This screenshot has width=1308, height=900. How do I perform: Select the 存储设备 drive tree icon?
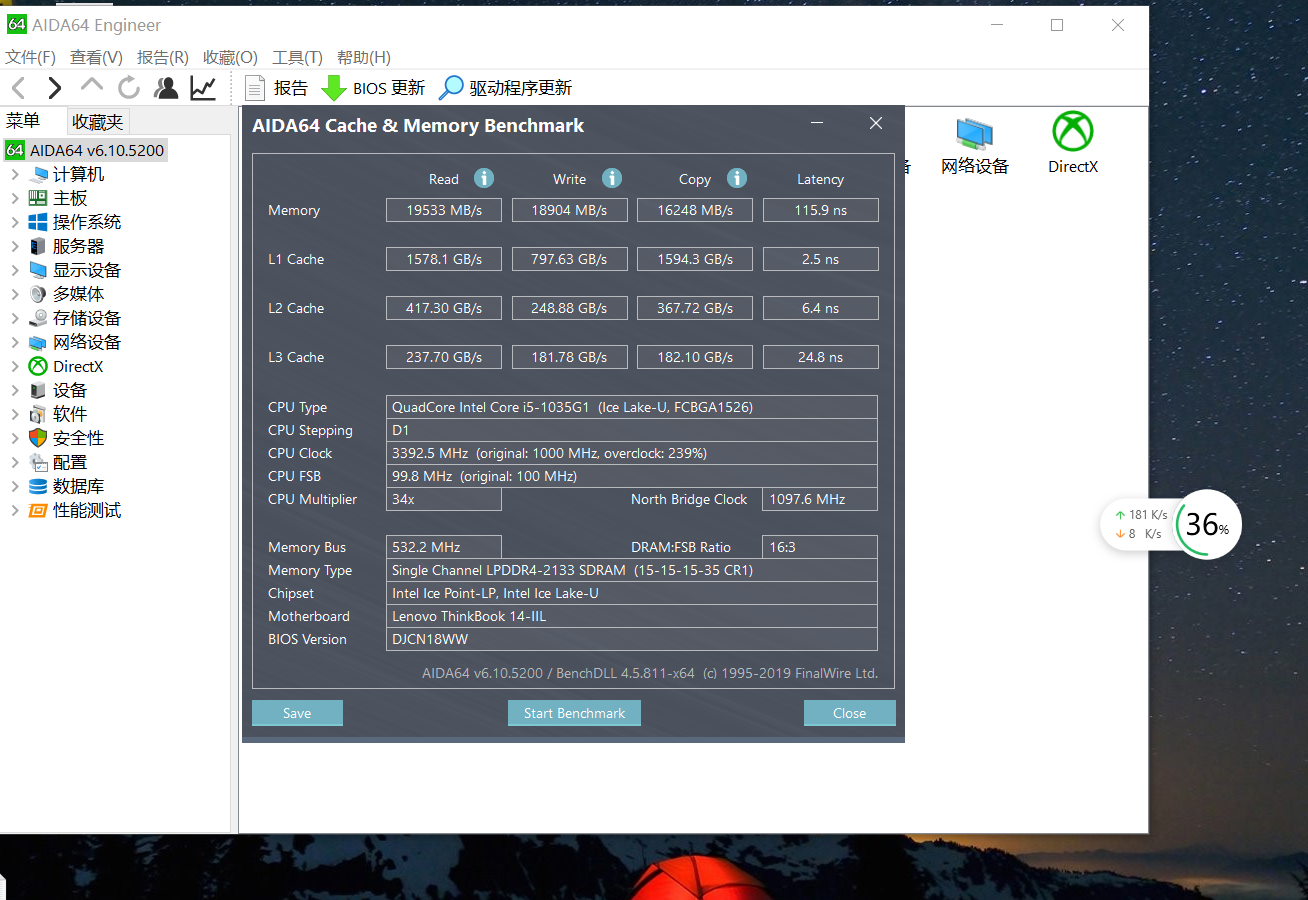38,319
